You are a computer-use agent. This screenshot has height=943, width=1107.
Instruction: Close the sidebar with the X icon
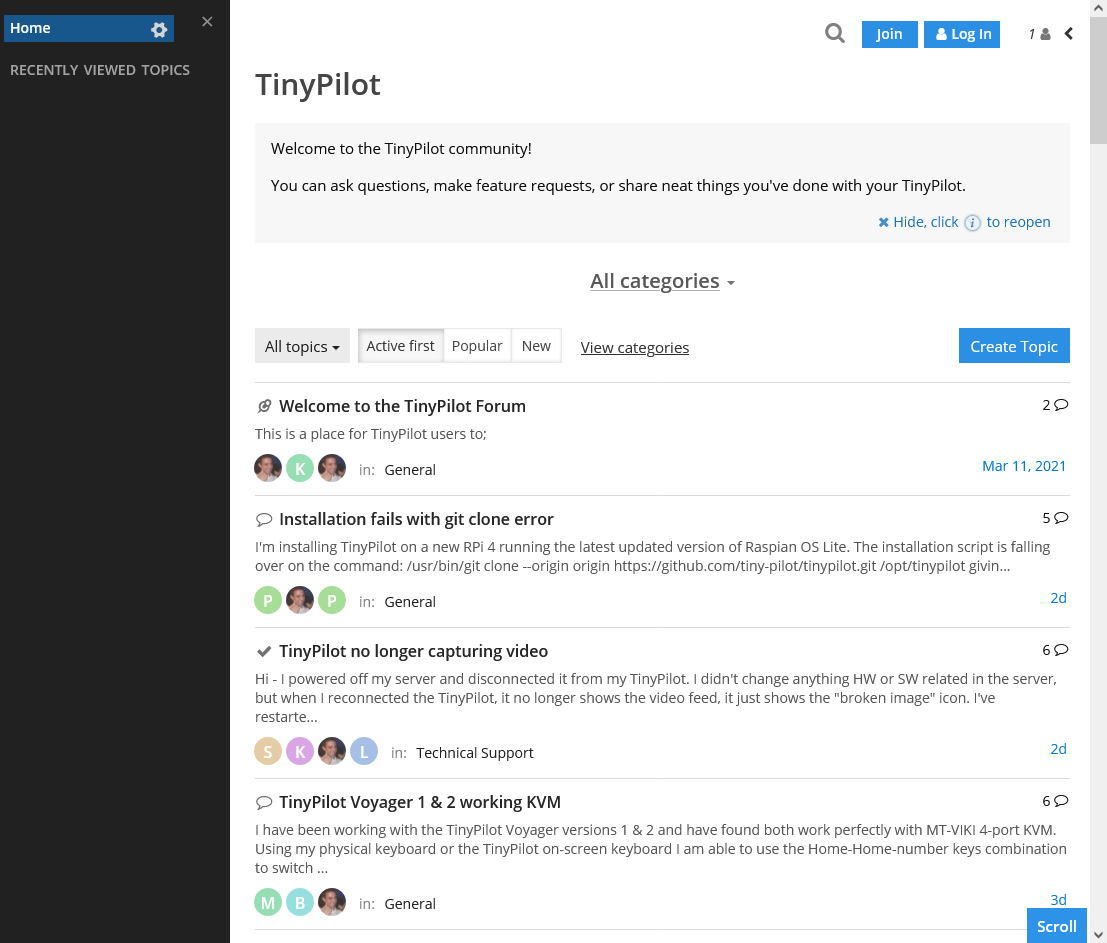207,22
